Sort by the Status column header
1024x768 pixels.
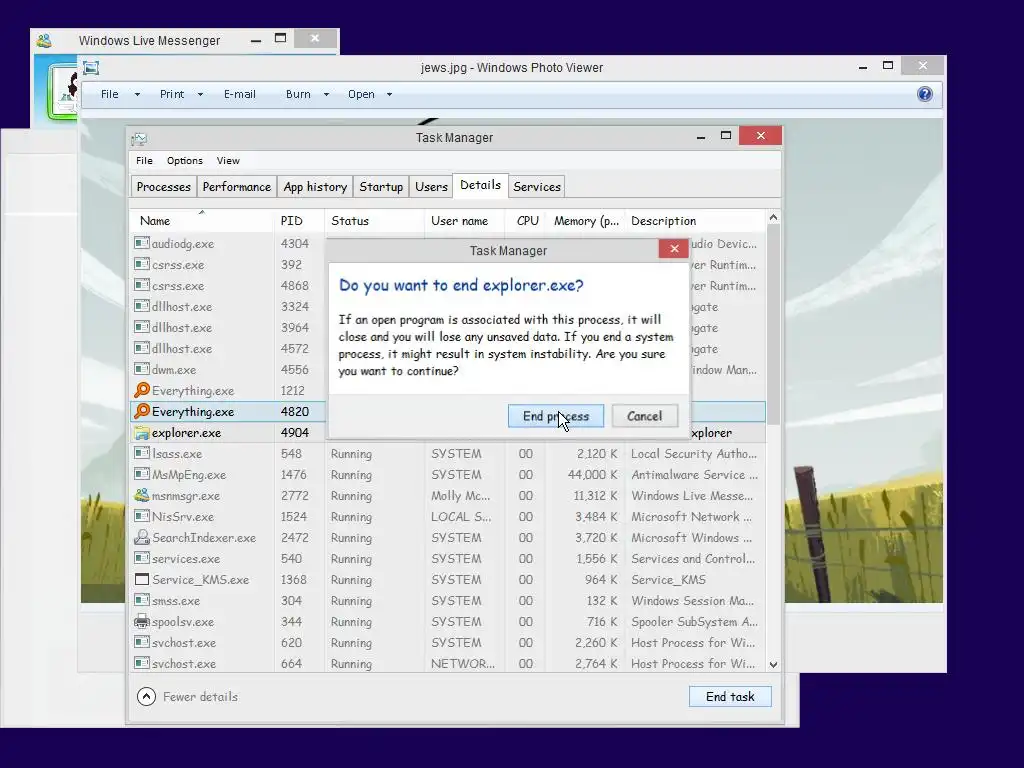coord(374,221)
